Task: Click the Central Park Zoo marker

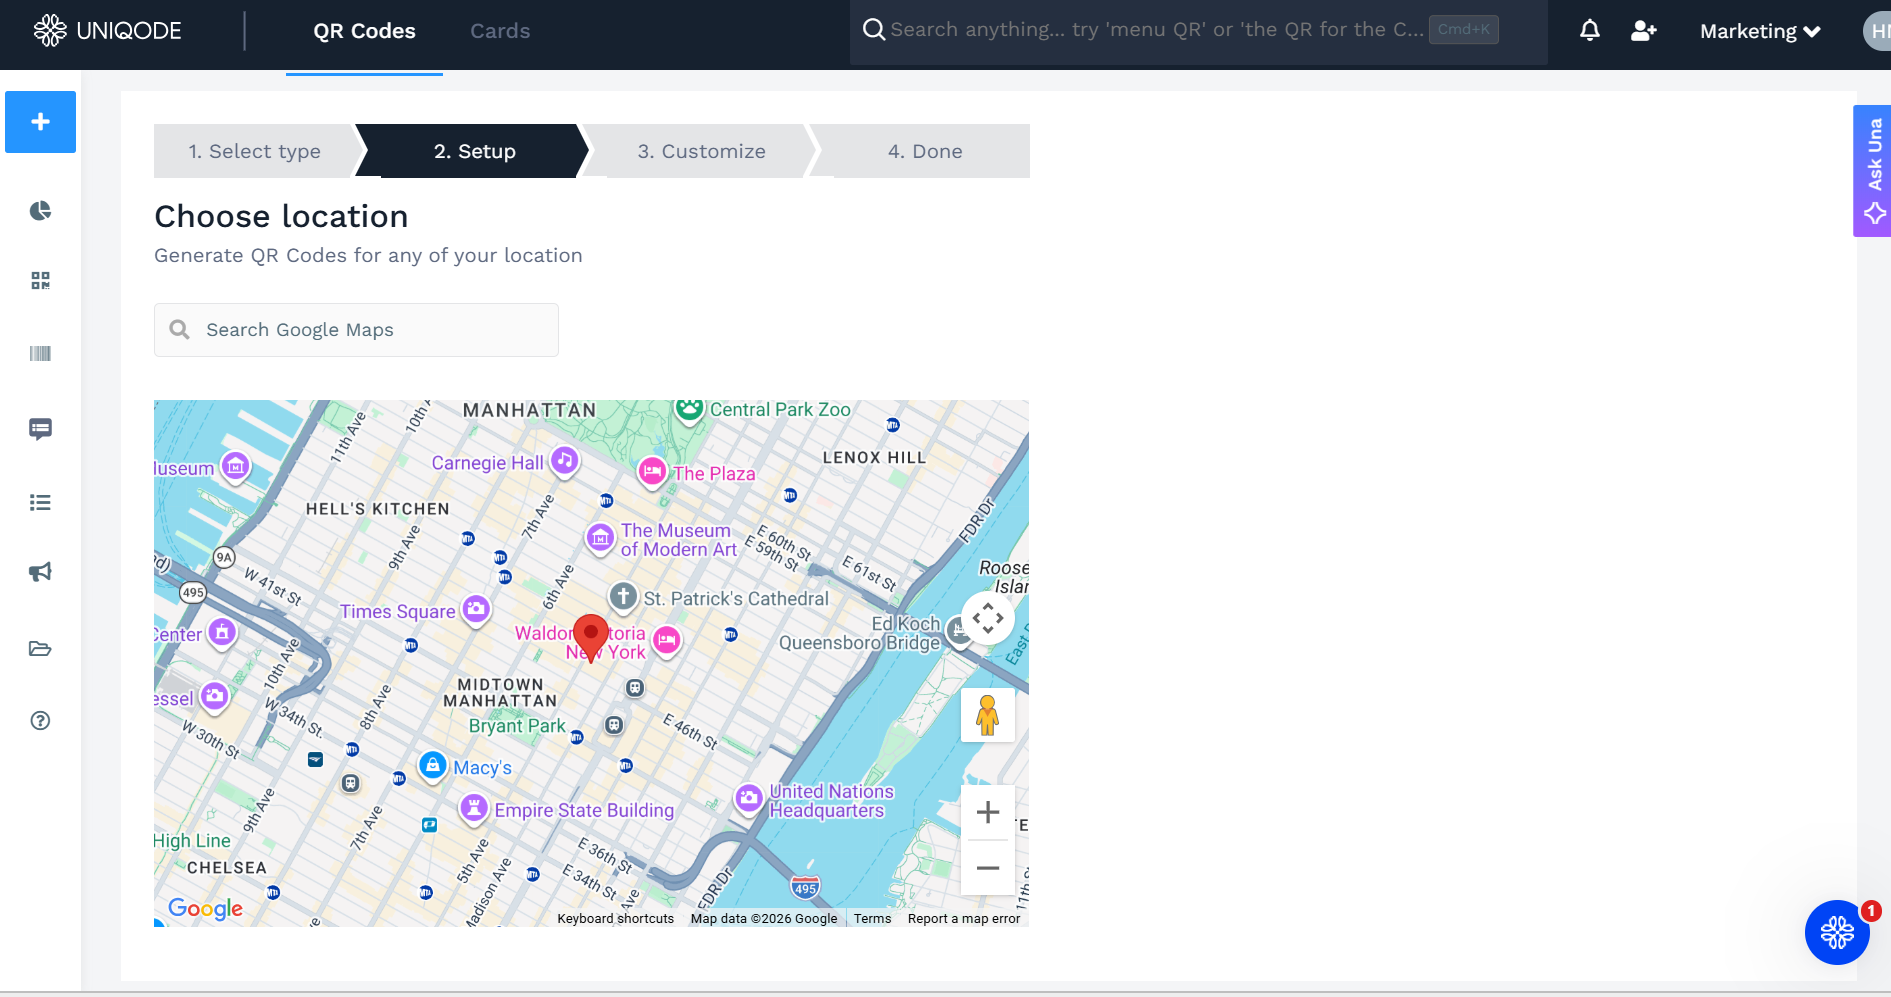Action: (689, 409)
